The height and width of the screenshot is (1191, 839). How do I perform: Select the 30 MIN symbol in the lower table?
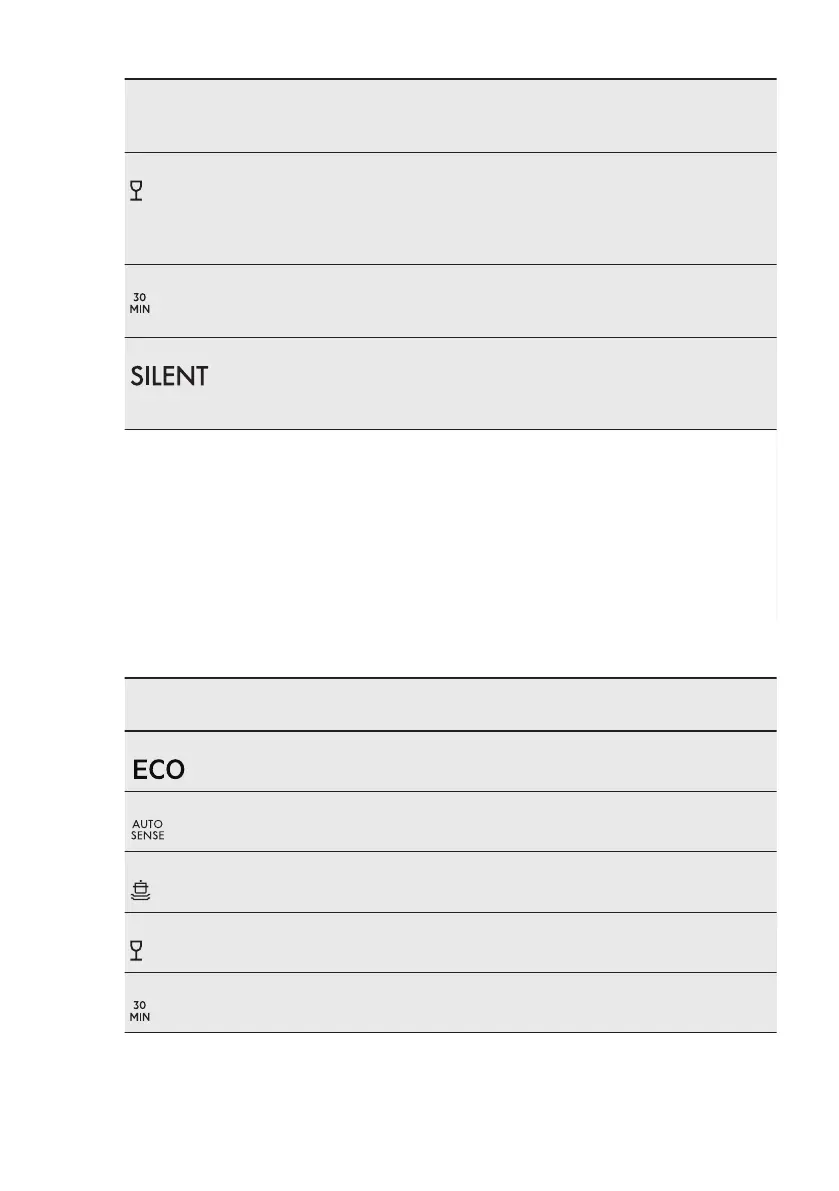[x=140, y=1010]
